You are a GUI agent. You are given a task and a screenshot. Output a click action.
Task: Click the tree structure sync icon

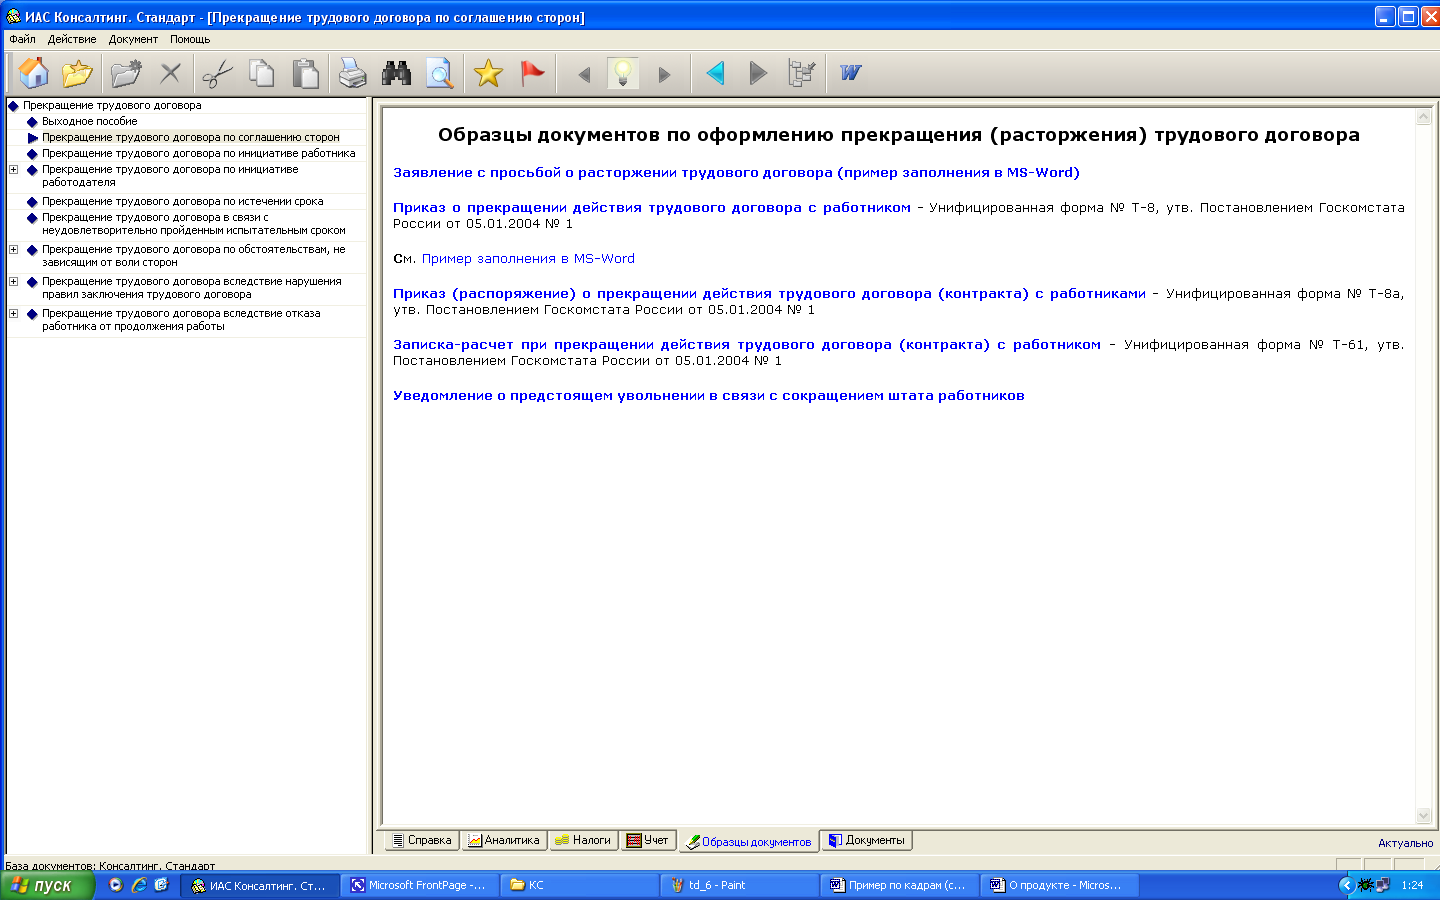click(802, 73)
